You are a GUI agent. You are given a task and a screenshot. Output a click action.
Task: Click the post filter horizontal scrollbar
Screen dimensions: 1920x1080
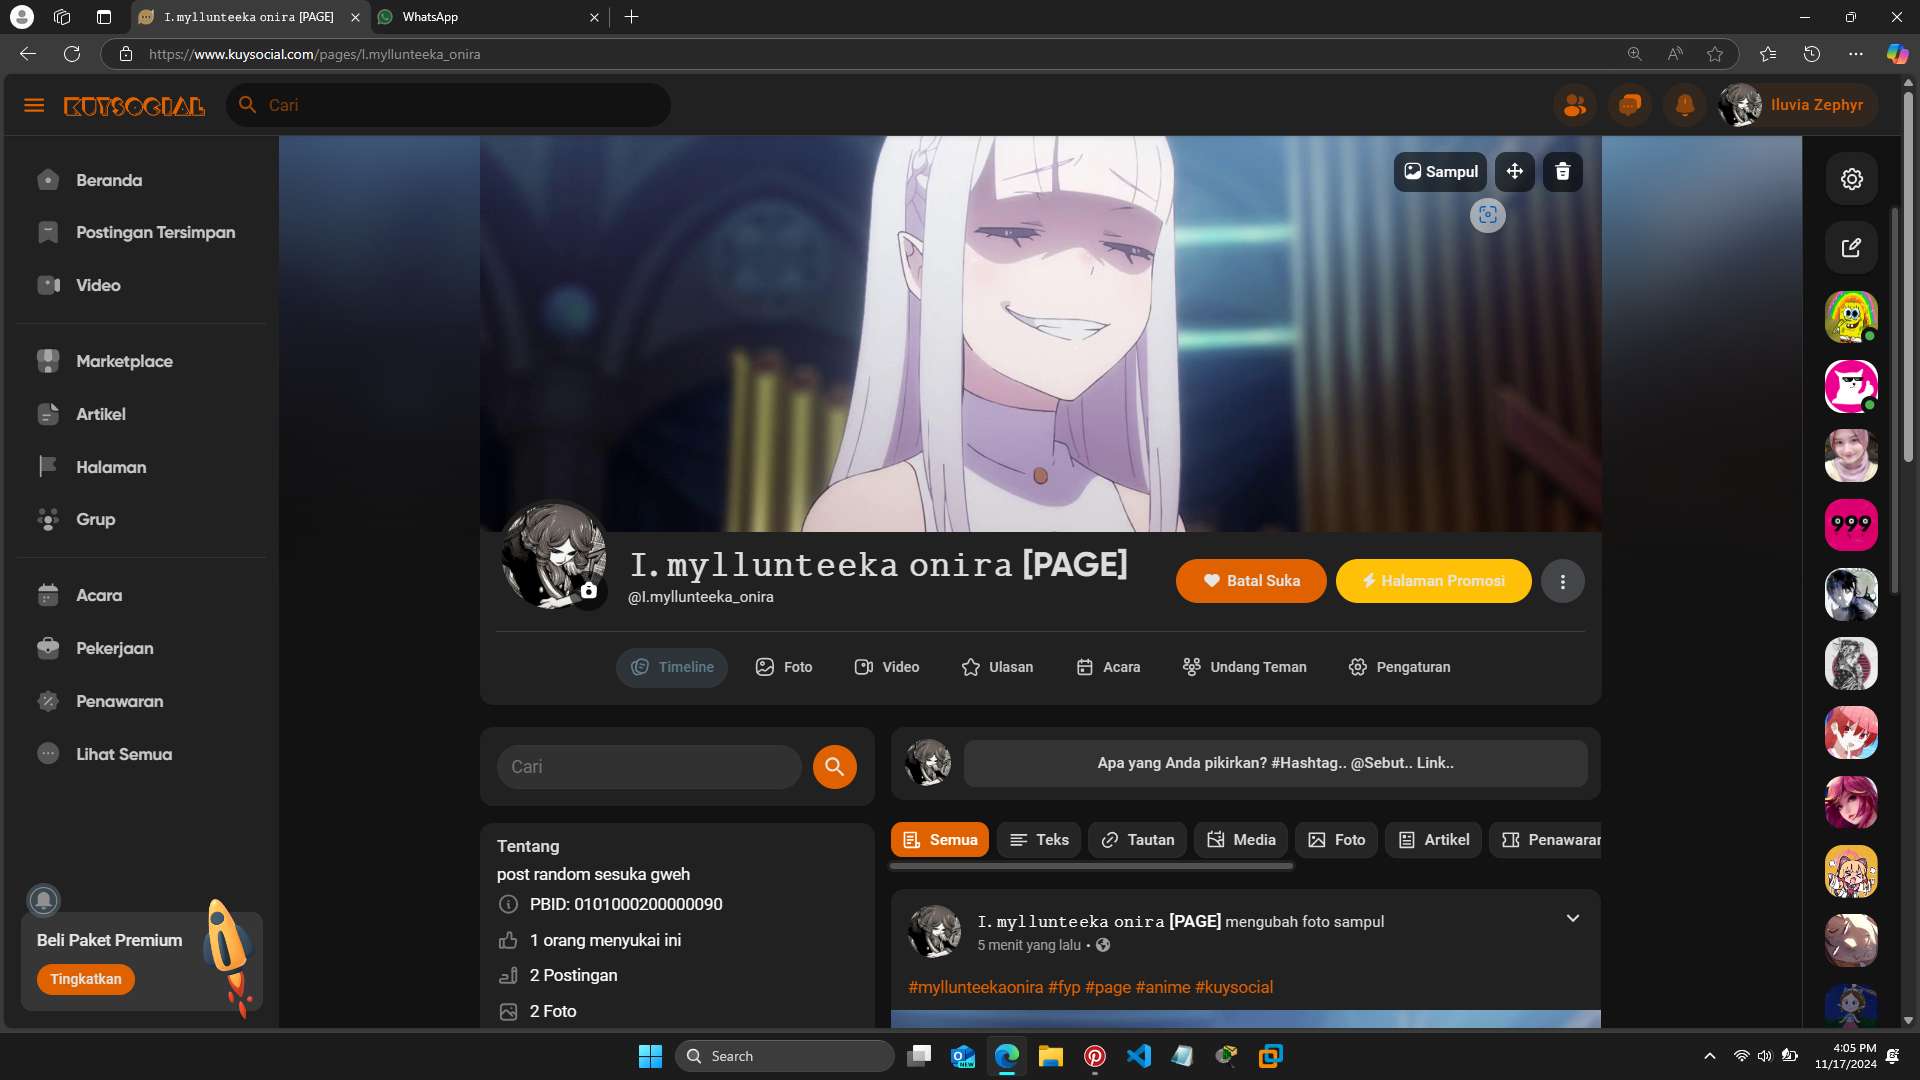coord(1092,866)
